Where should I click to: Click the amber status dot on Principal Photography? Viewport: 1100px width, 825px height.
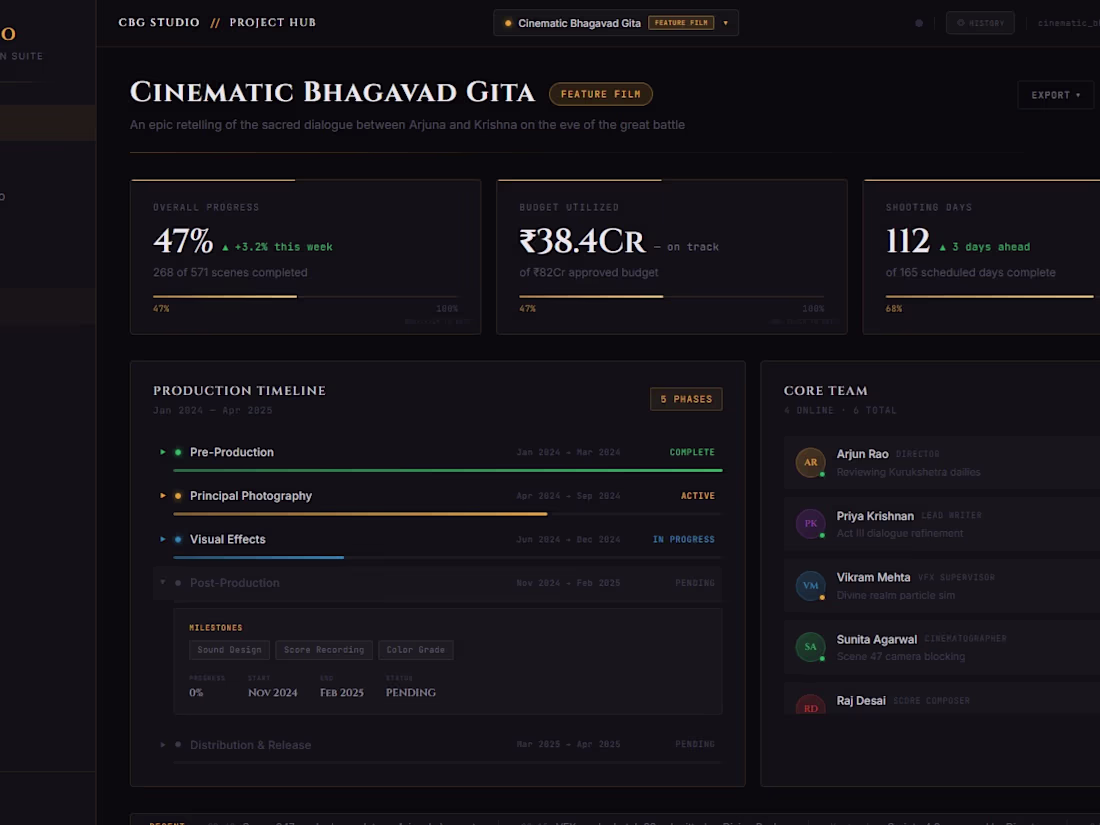177,496
